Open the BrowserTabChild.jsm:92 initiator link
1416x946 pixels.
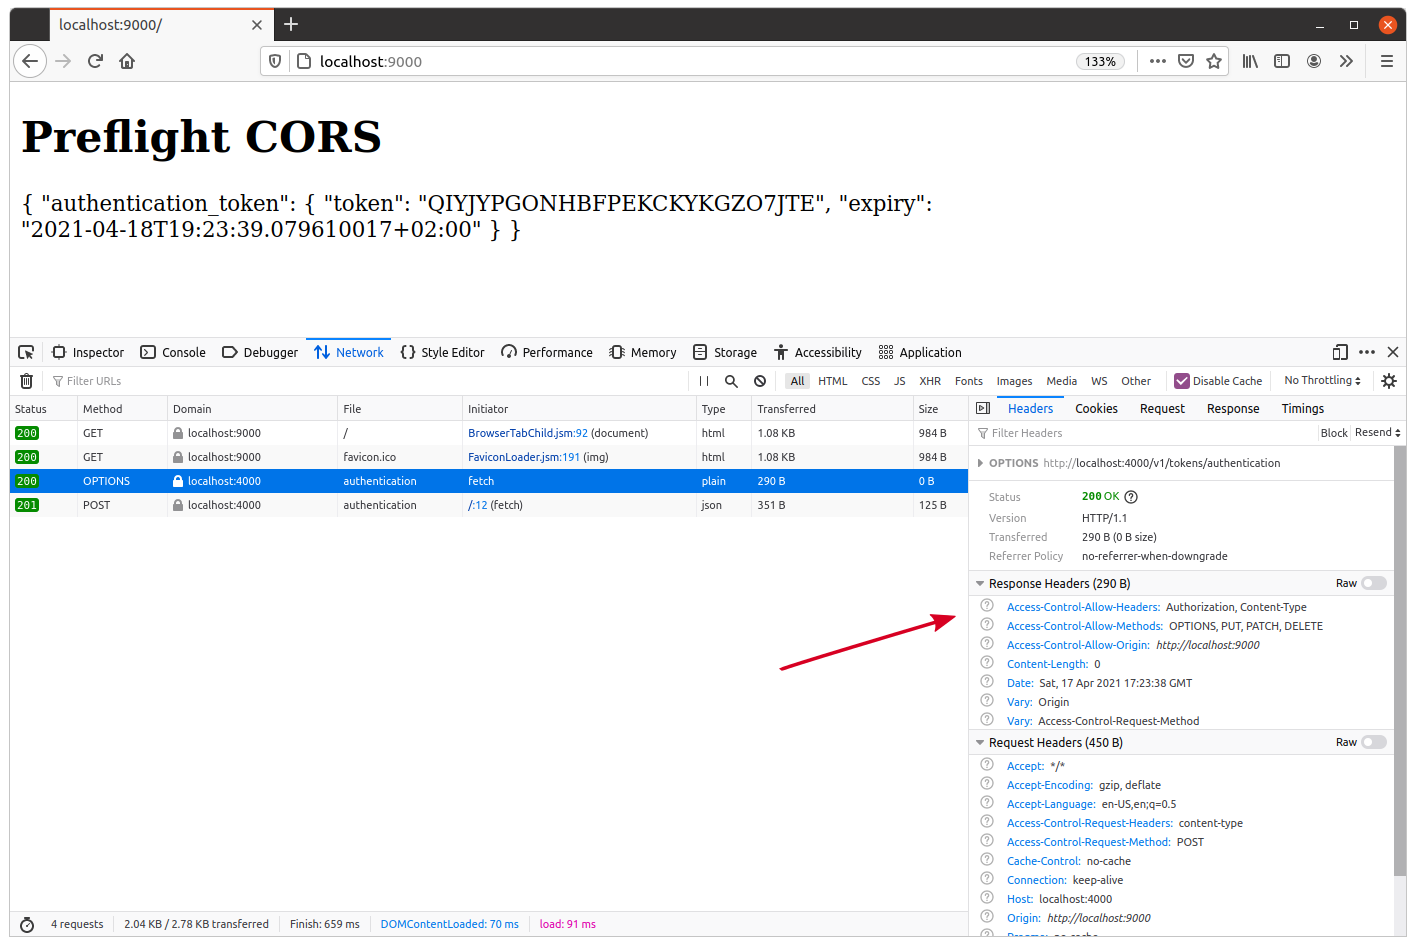[527, 433]
